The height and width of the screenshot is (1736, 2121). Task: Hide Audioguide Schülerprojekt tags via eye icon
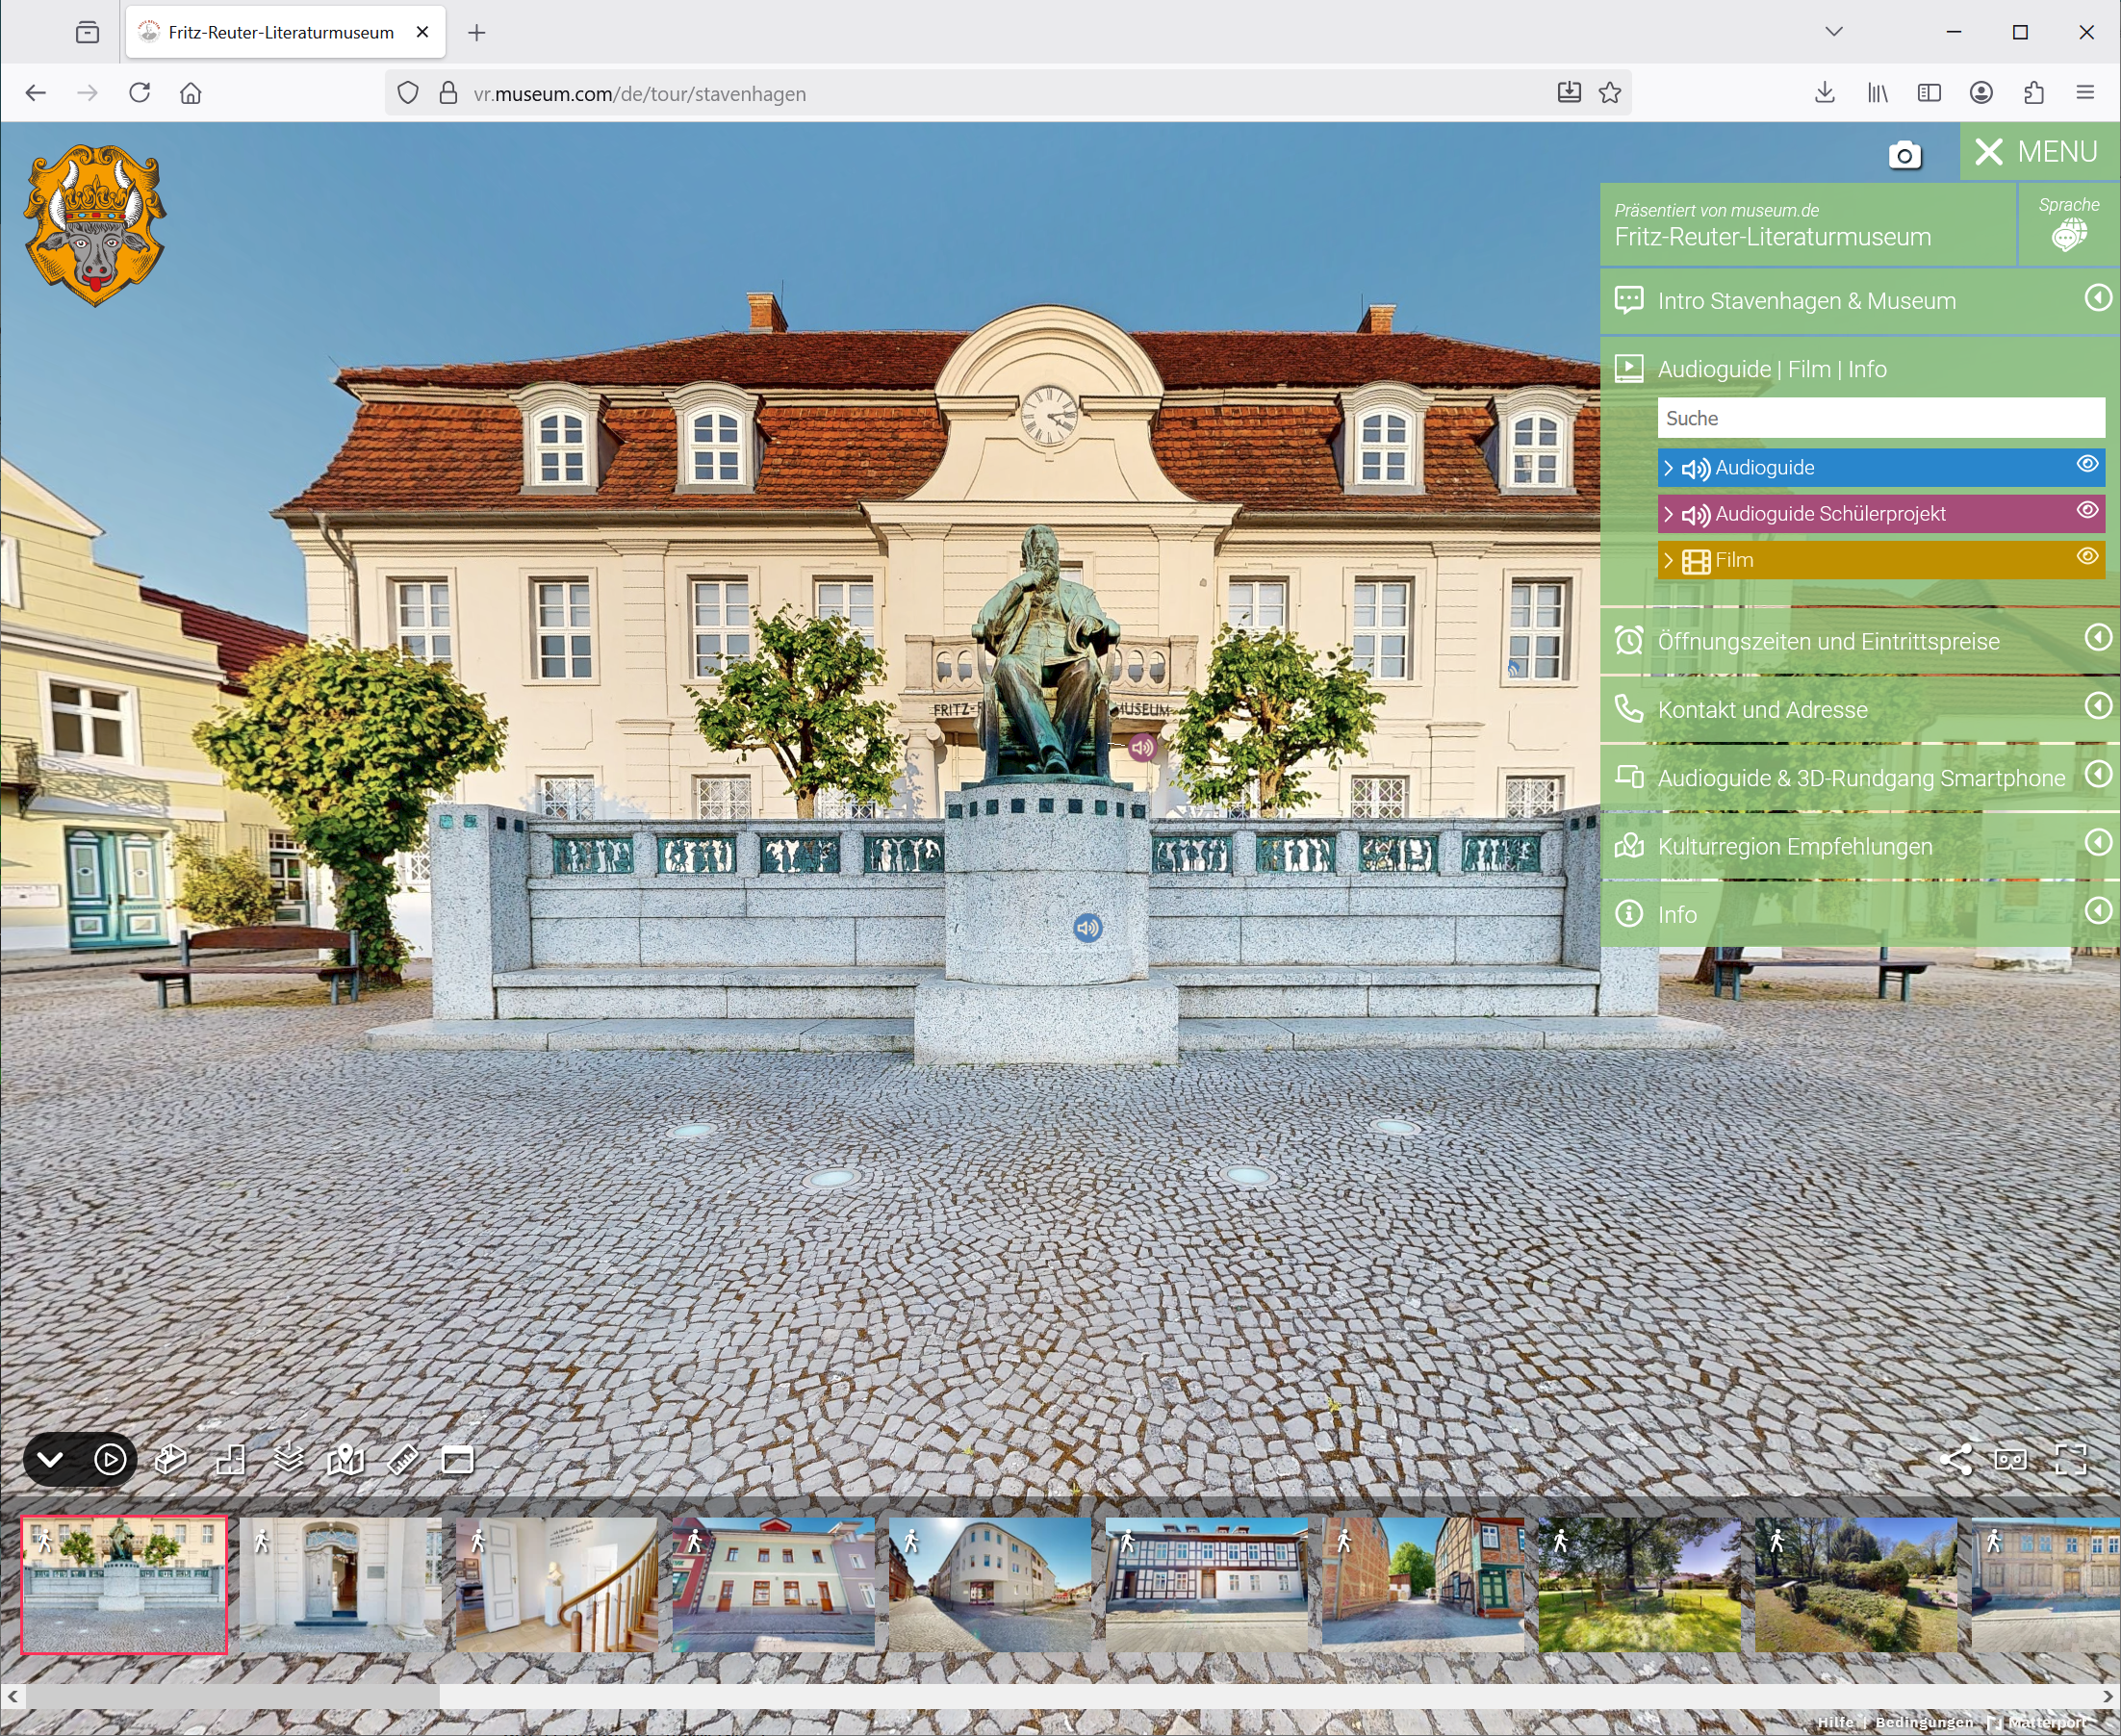2087,510
